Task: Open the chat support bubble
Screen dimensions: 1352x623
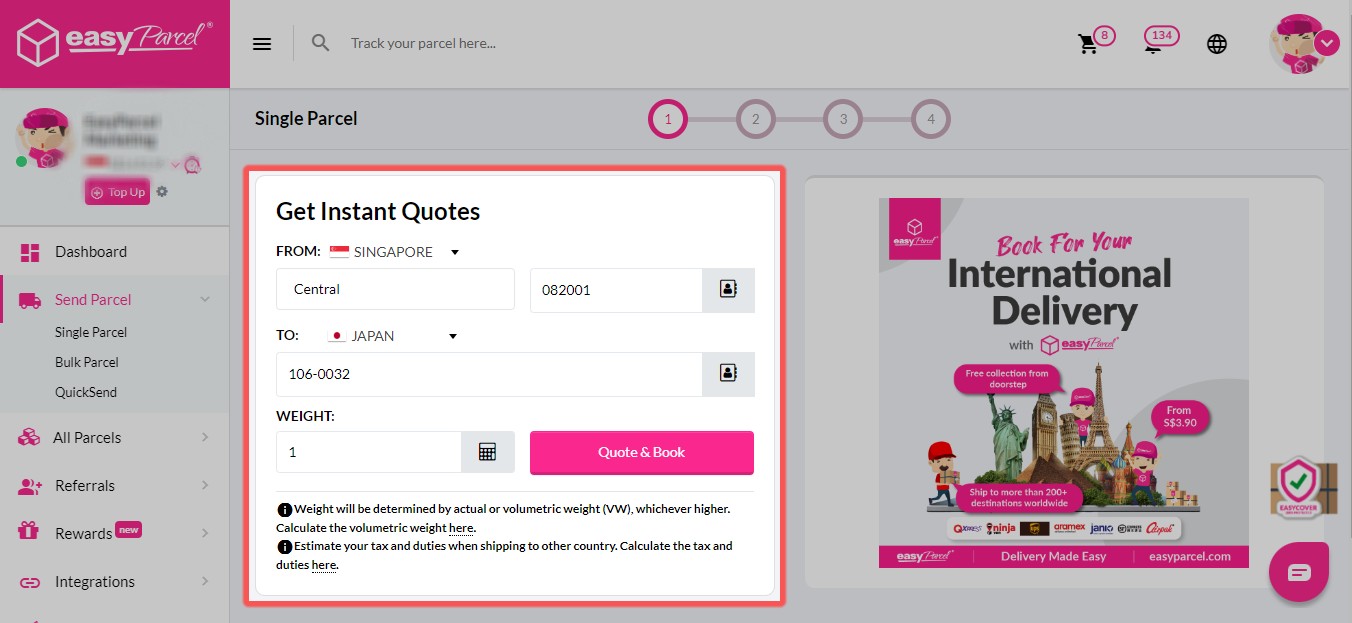Action: point(1298,572)
